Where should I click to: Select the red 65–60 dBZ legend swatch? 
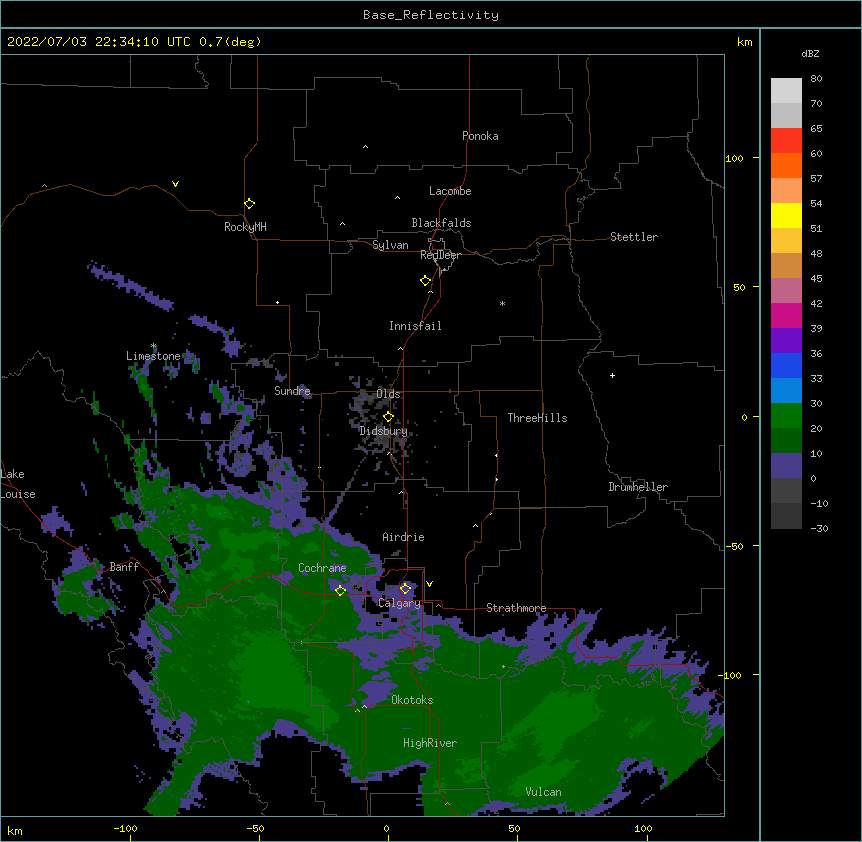pos(786,140)
